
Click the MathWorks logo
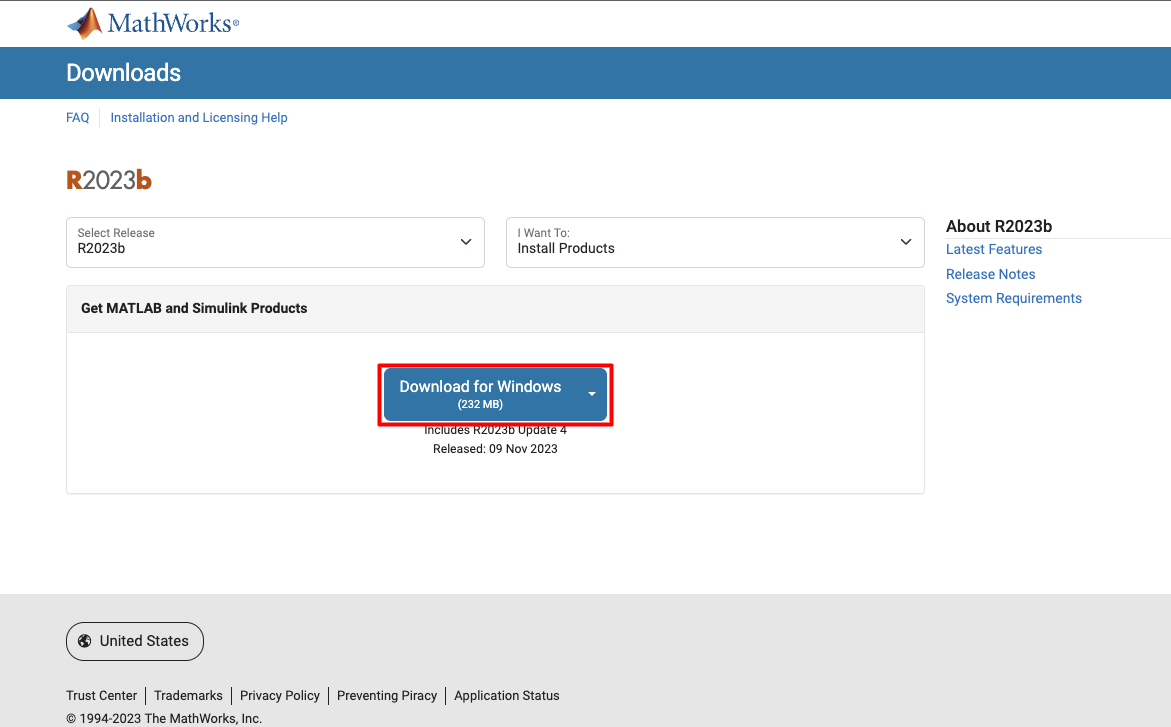click(x=153, y=23)
